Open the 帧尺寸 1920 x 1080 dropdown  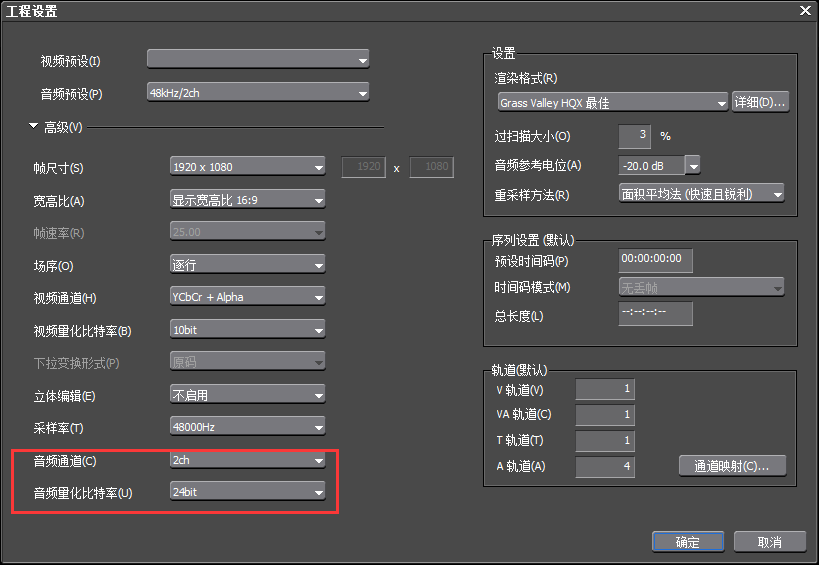click(248, 167)
